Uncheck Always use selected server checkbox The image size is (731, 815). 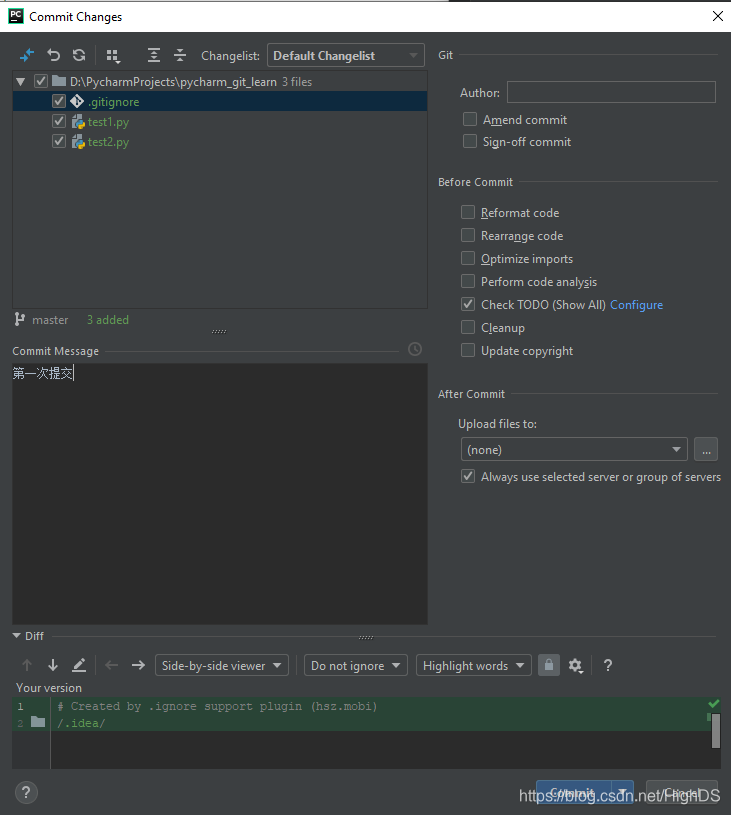pos(468,476)
